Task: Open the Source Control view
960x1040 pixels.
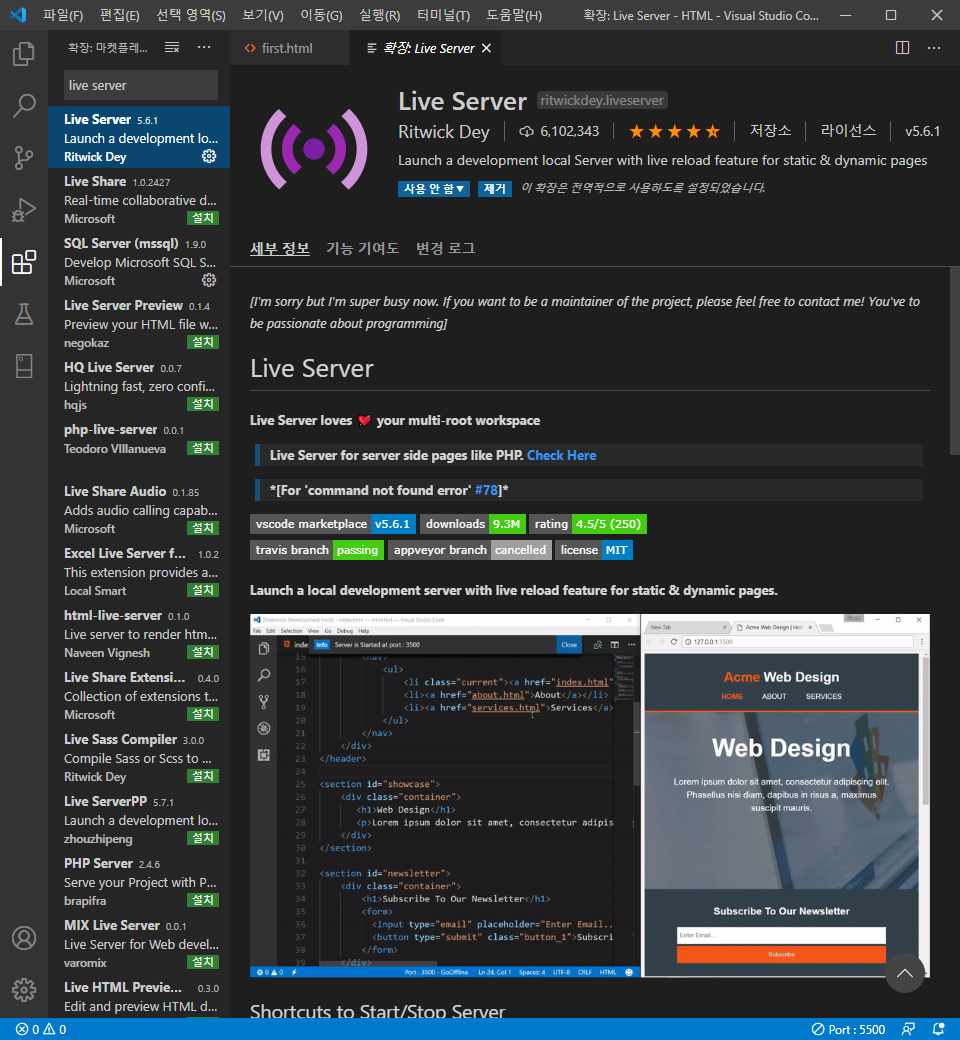Action: (24, 158)
